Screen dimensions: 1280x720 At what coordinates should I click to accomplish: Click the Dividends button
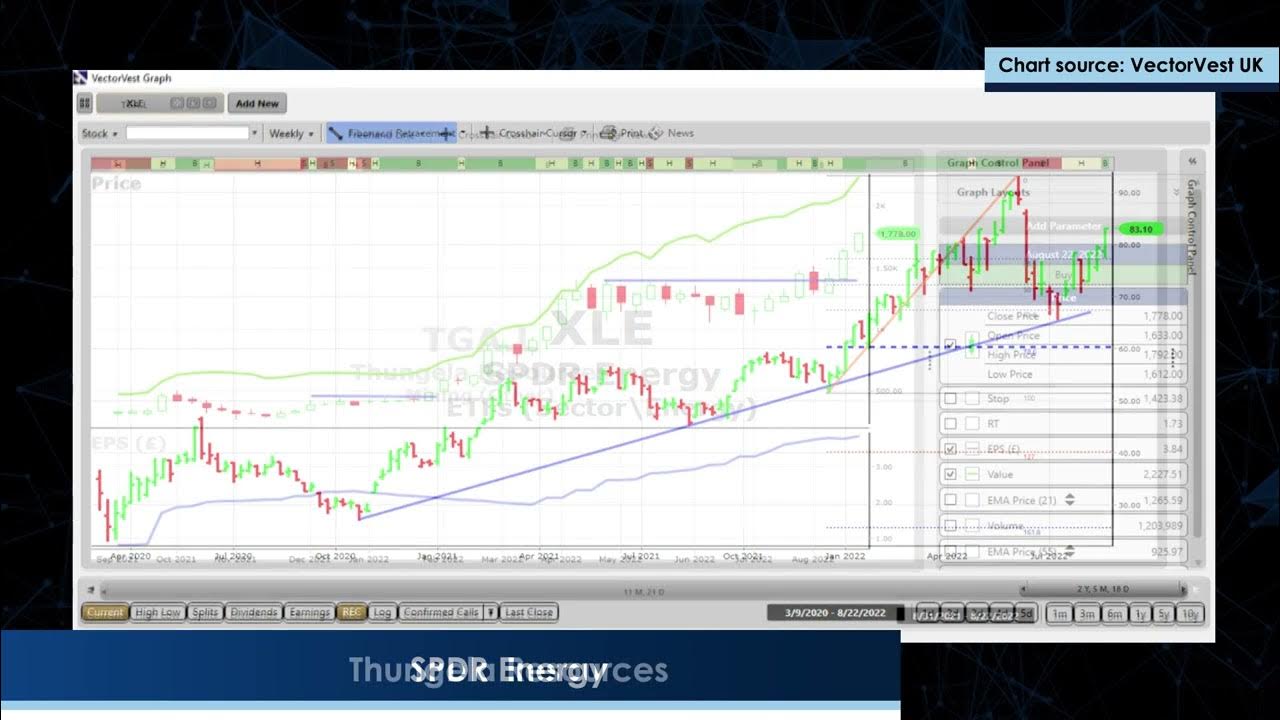253,612
